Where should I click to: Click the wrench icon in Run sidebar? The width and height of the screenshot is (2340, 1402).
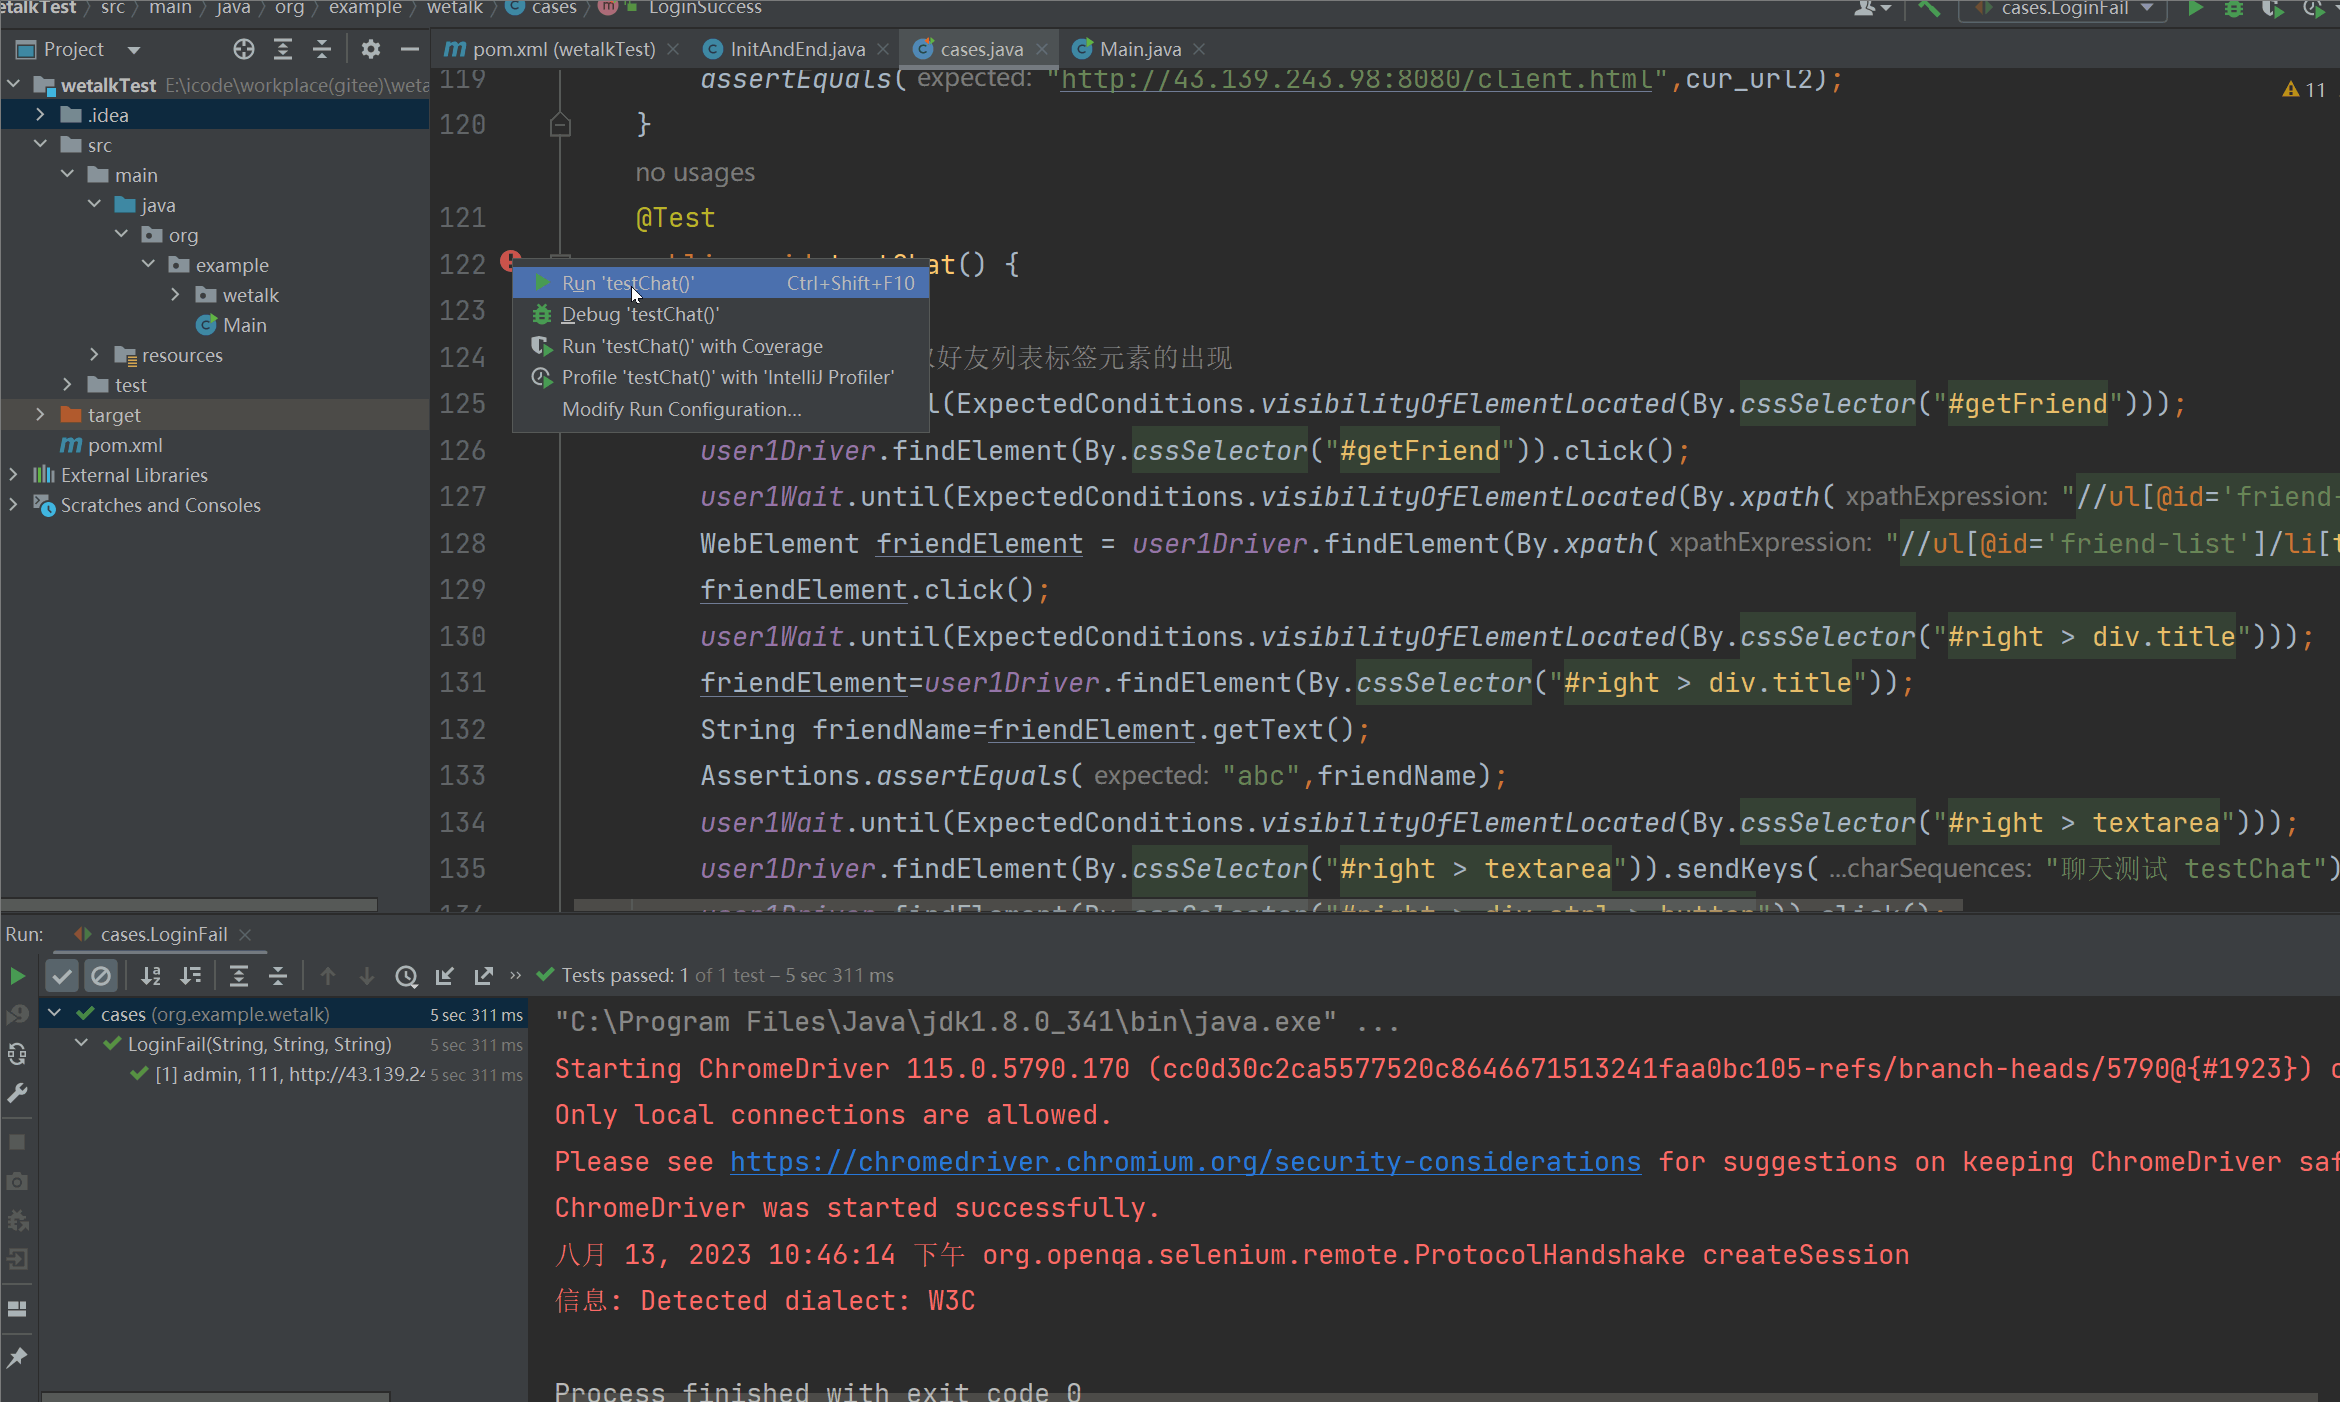17,1093
